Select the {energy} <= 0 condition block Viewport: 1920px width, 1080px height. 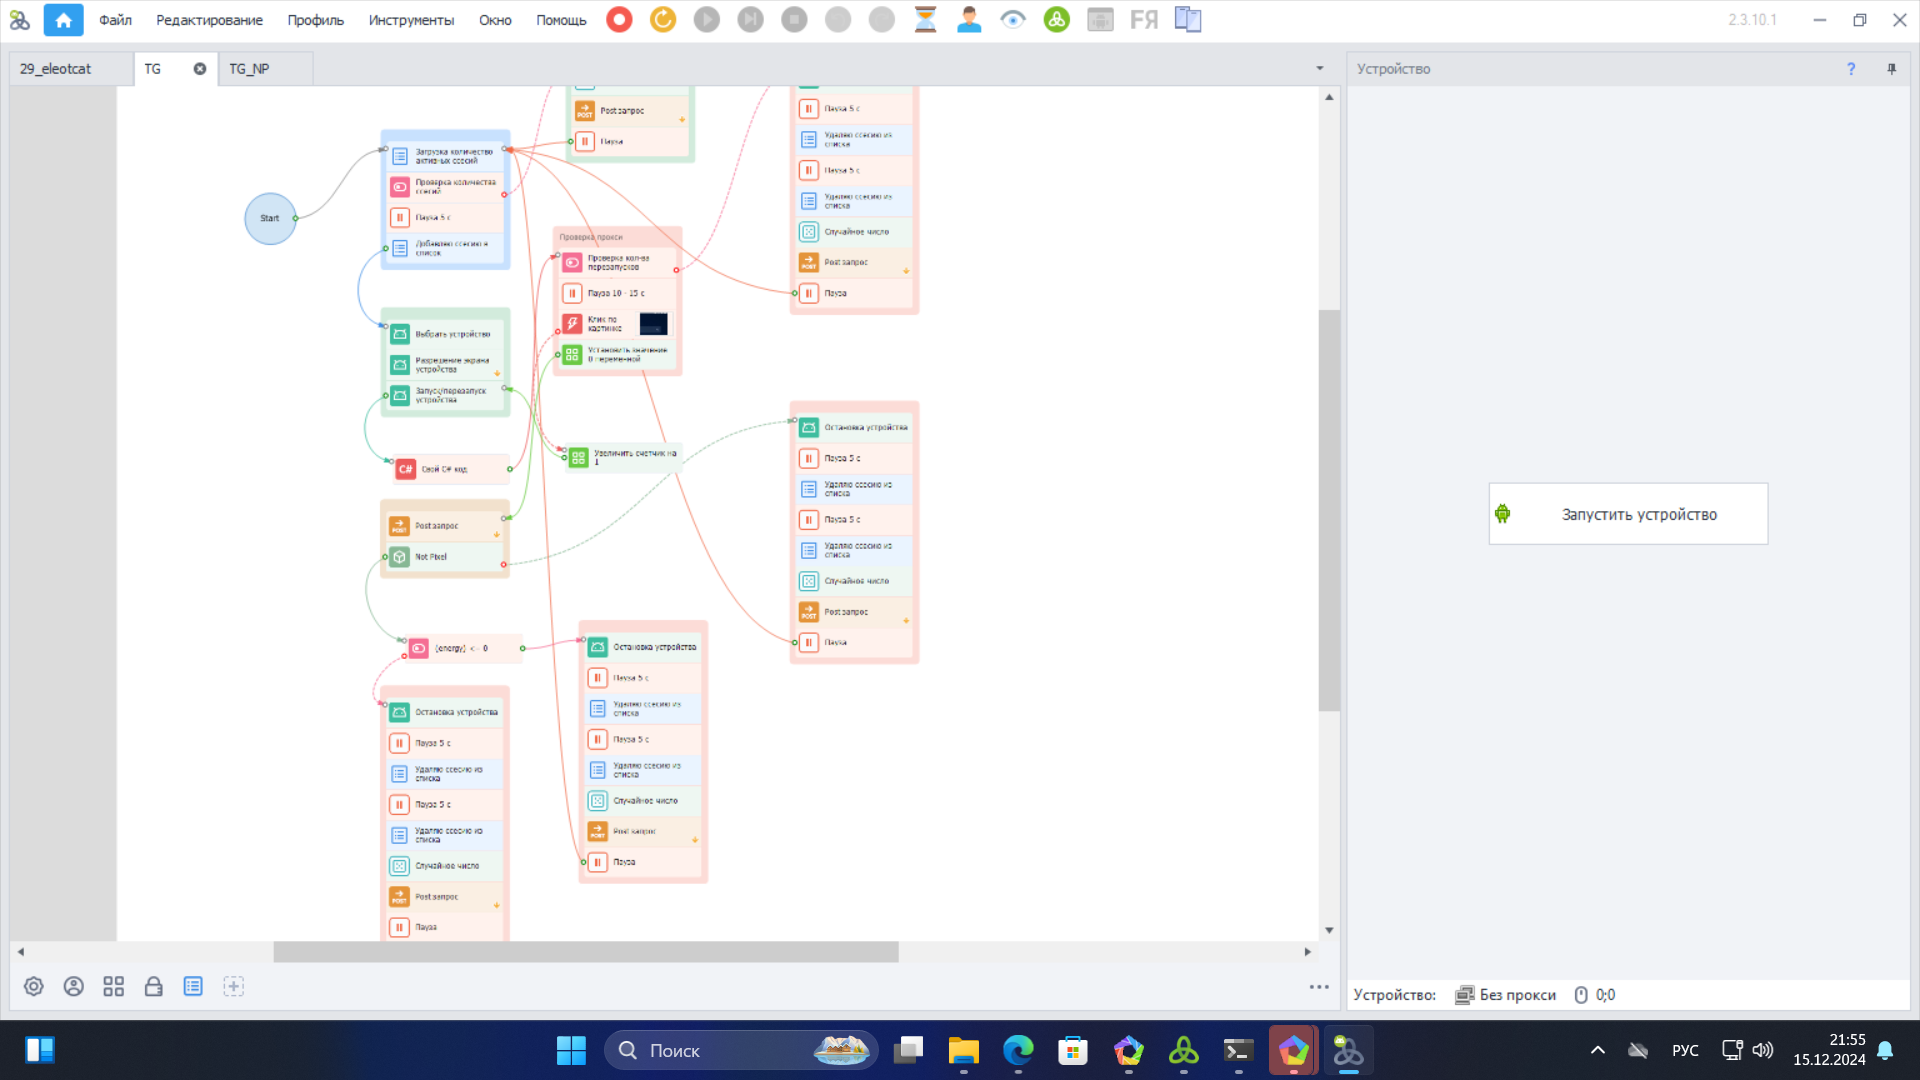(463, 648)
